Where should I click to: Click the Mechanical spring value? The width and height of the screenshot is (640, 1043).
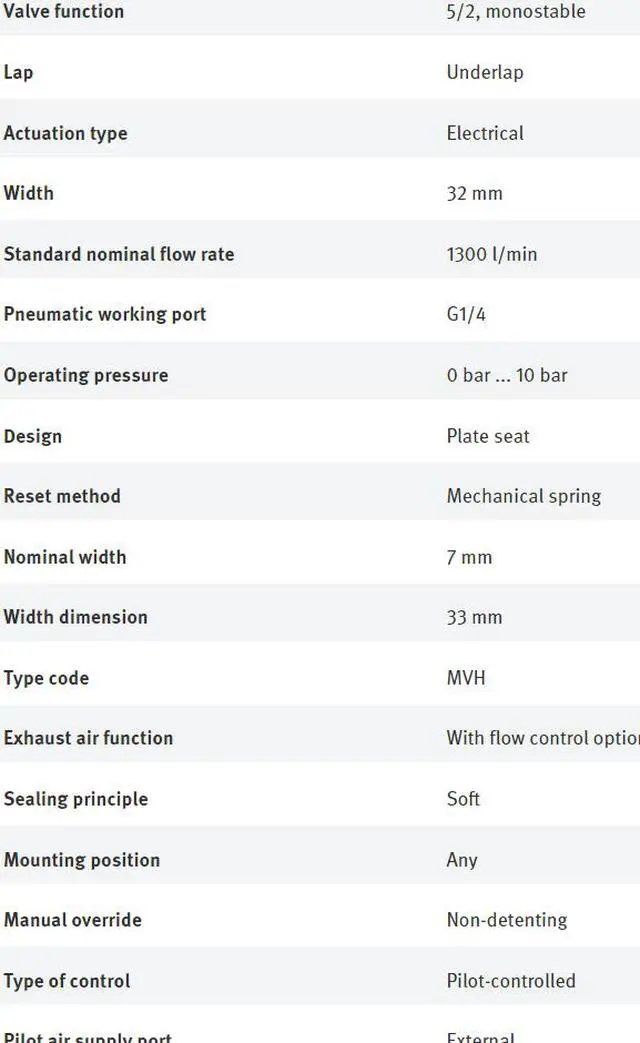524,496
